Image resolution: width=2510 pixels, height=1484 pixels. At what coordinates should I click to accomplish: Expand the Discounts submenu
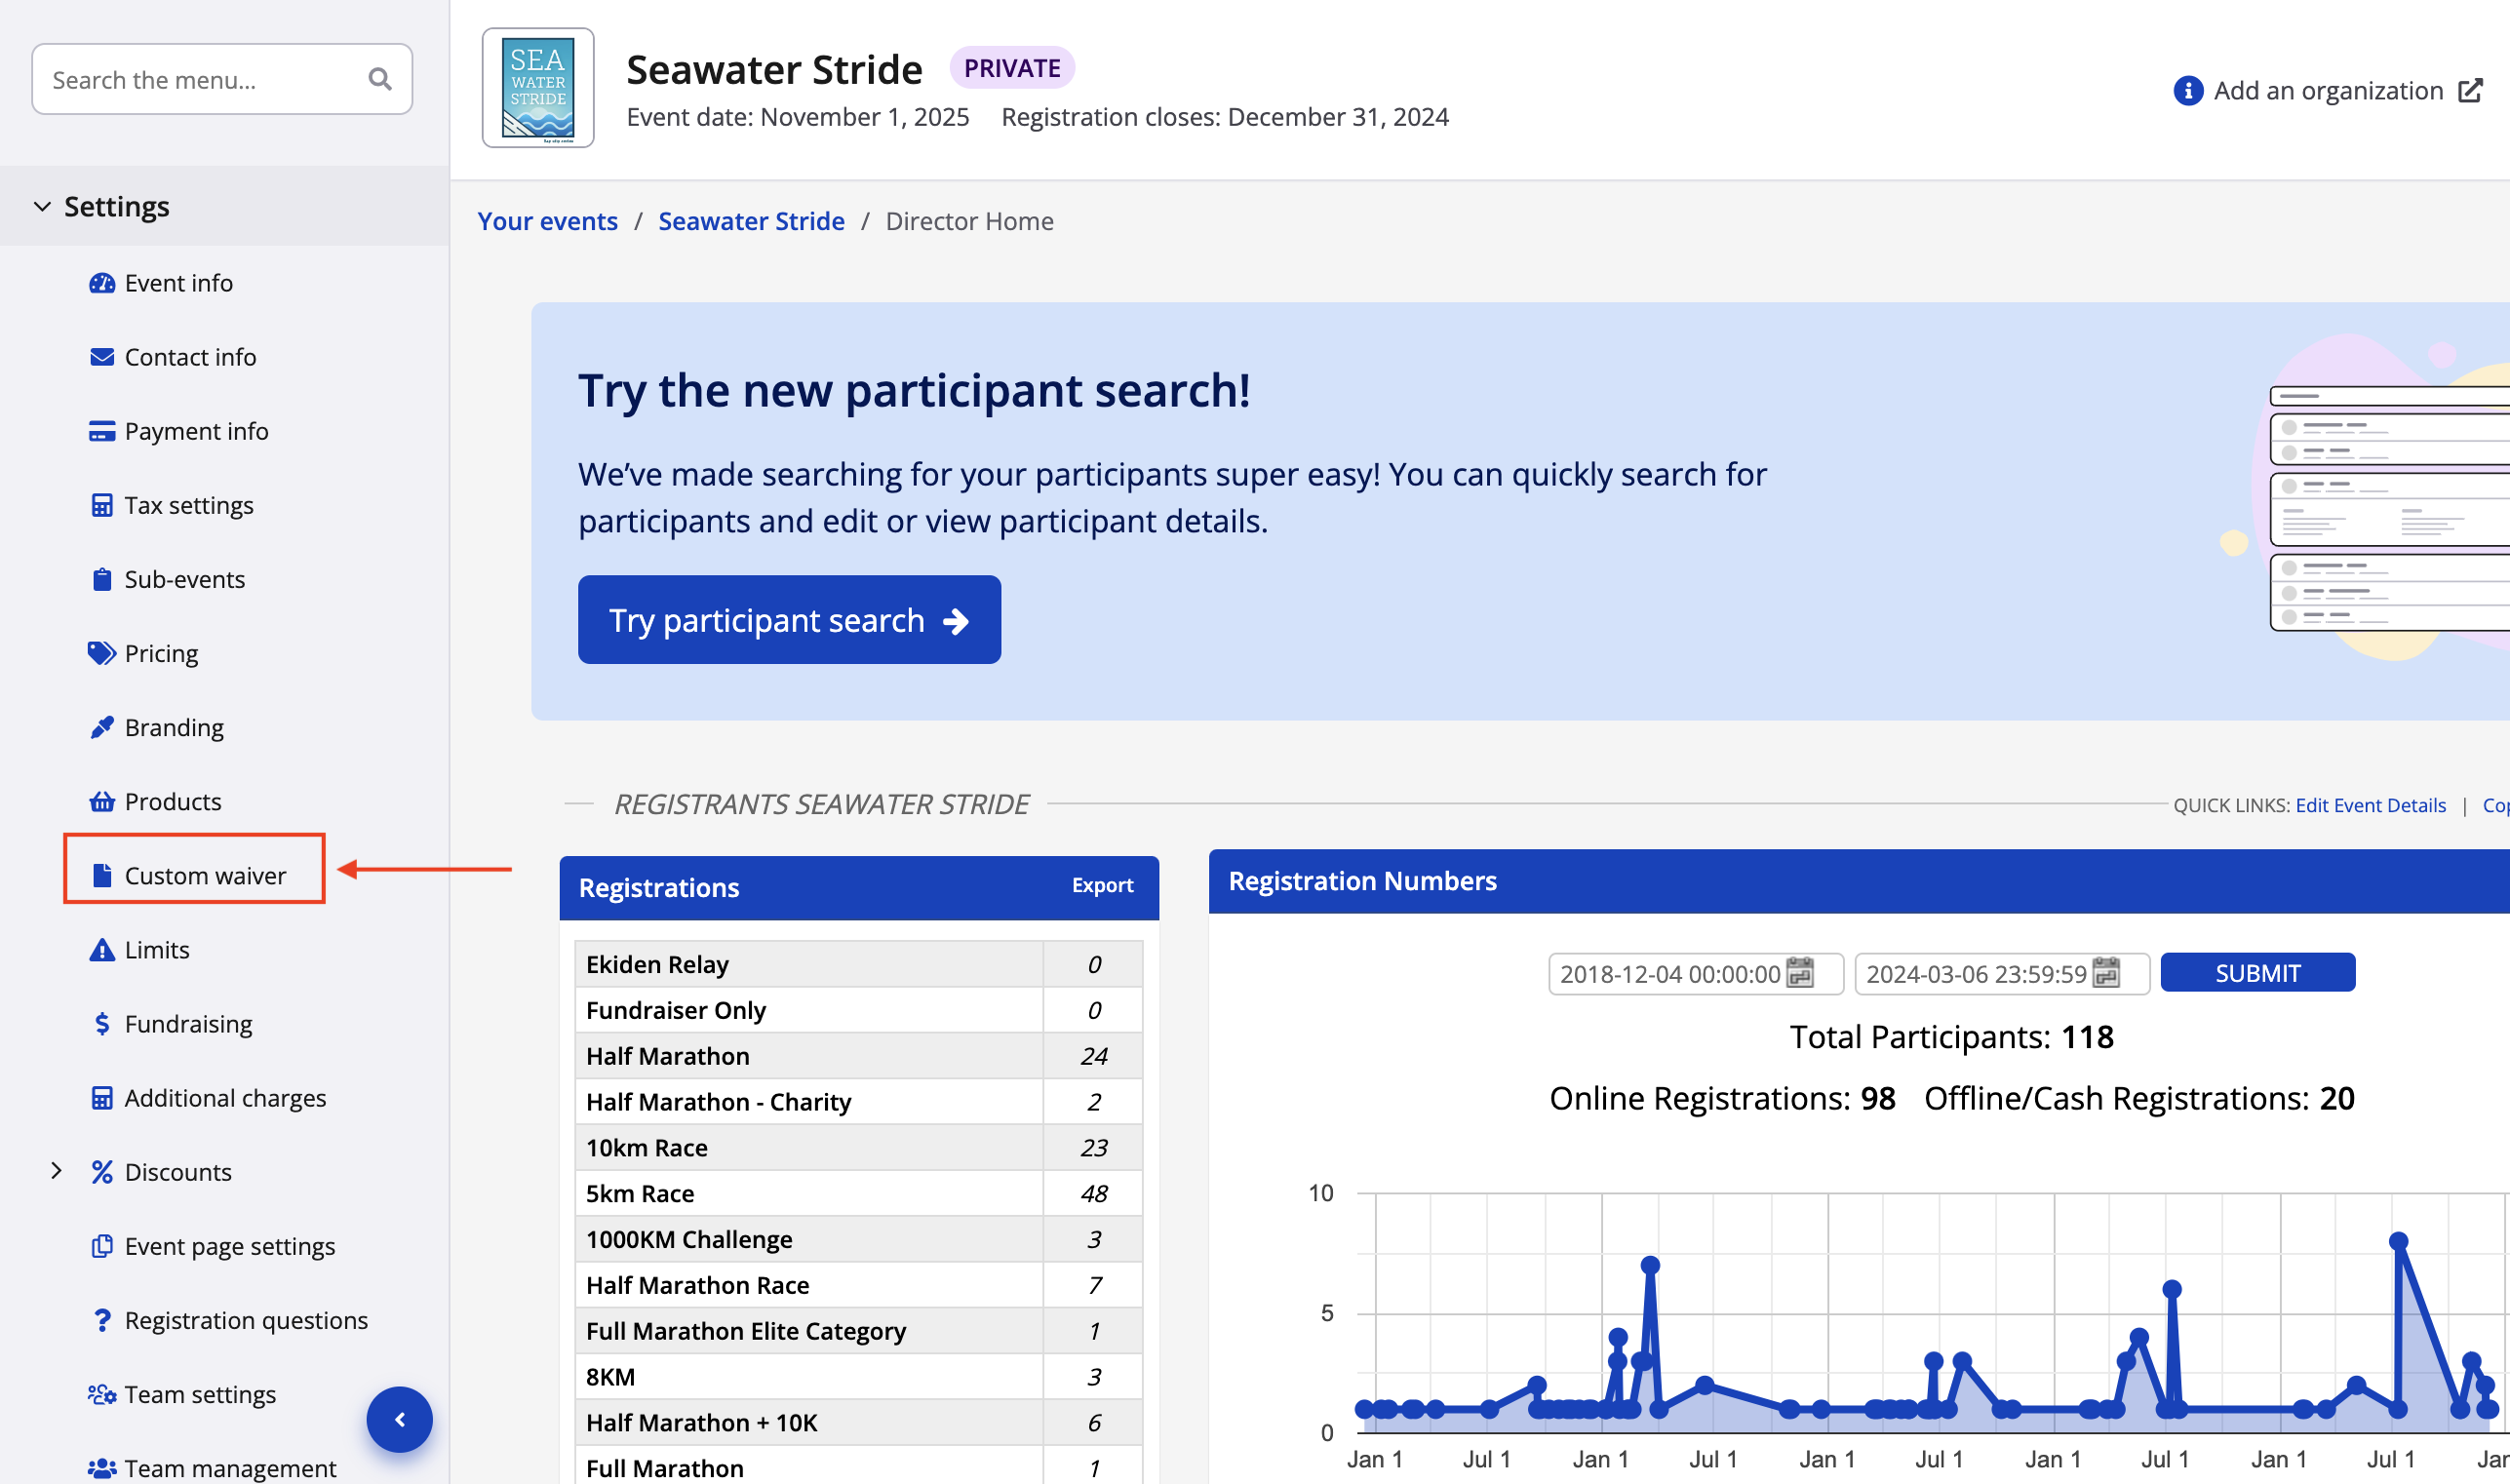click(x=56, y=1171)
